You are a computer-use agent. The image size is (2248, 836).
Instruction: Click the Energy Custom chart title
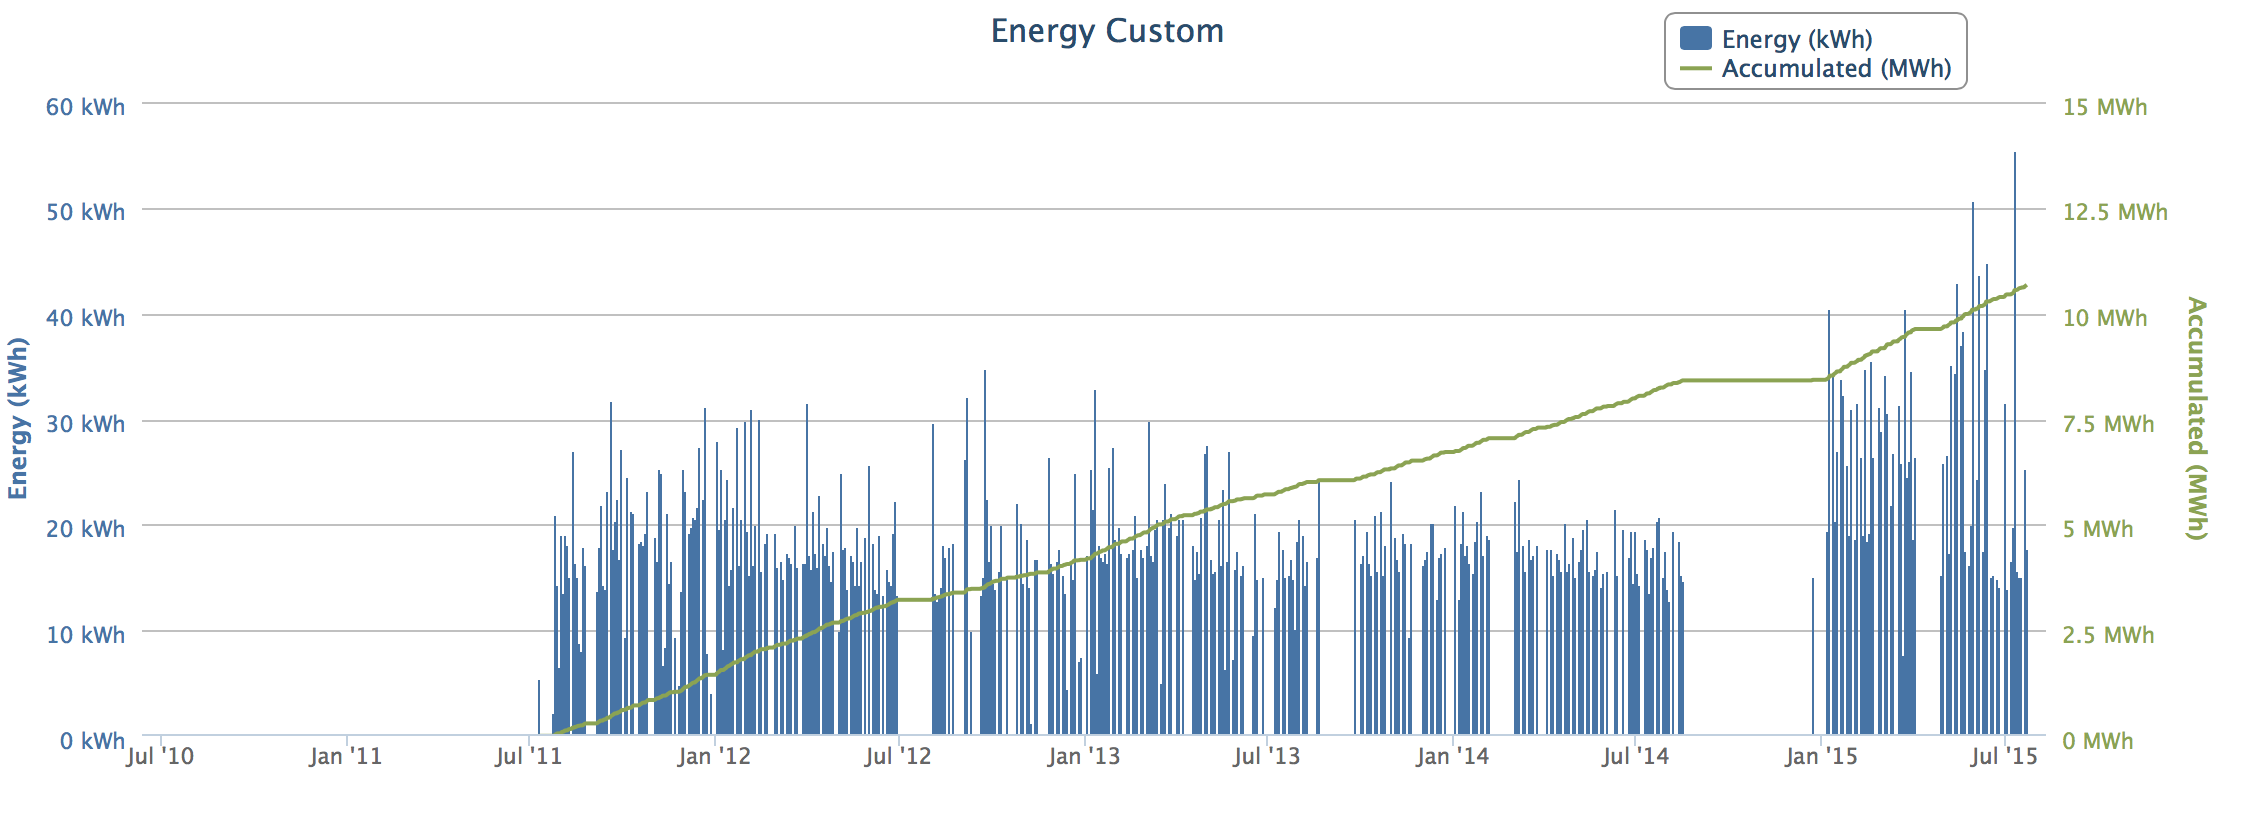coord(1107,31)
